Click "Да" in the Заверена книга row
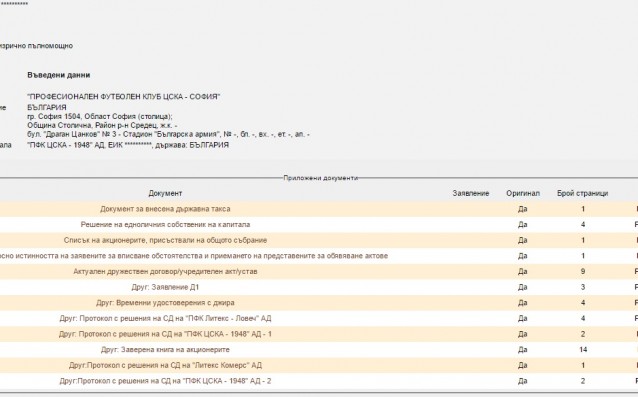The width and height of the screenshot is (638, 397). click(x=523, y=350)
